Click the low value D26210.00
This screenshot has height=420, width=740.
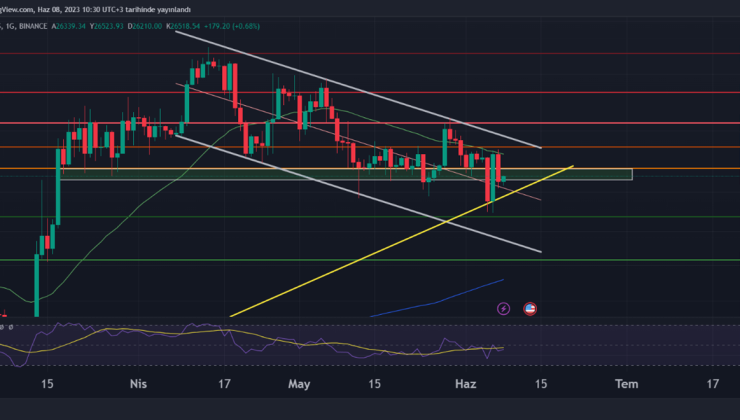[x=145, y=26]
